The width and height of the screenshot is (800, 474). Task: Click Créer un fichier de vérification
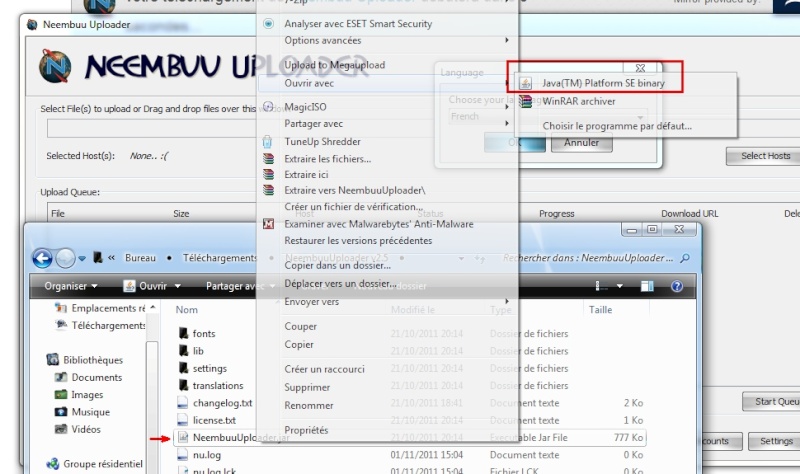point(353,207)
